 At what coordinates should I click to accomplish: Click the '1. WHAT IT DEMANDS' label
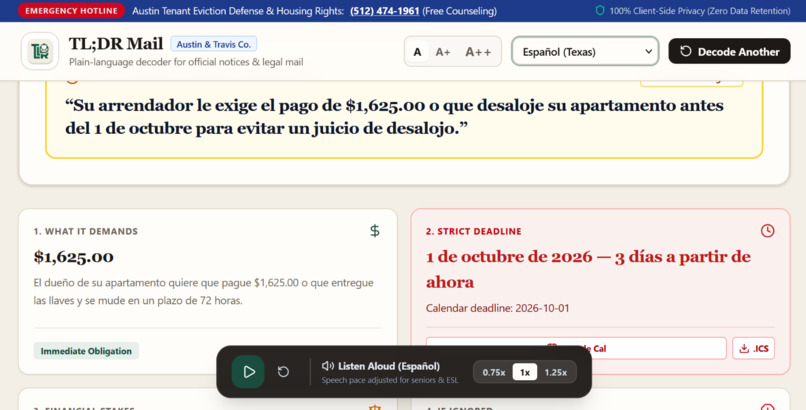(85, 231)
